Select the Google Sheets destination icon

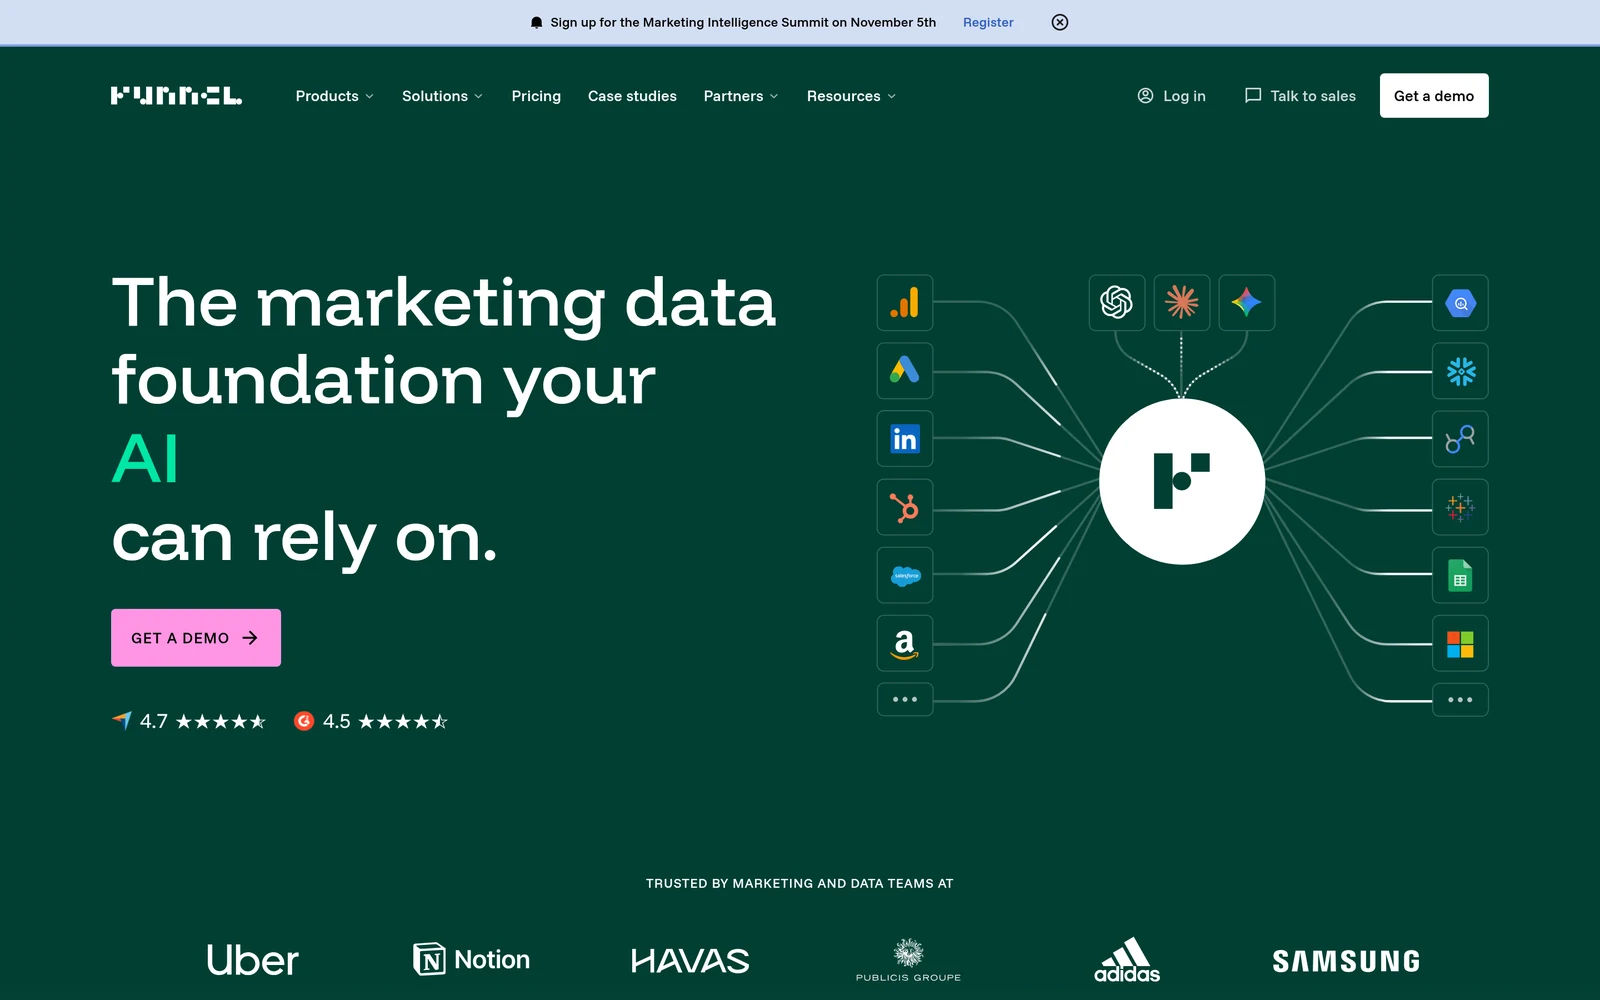pyautogui.click(x=1460, y=575)
